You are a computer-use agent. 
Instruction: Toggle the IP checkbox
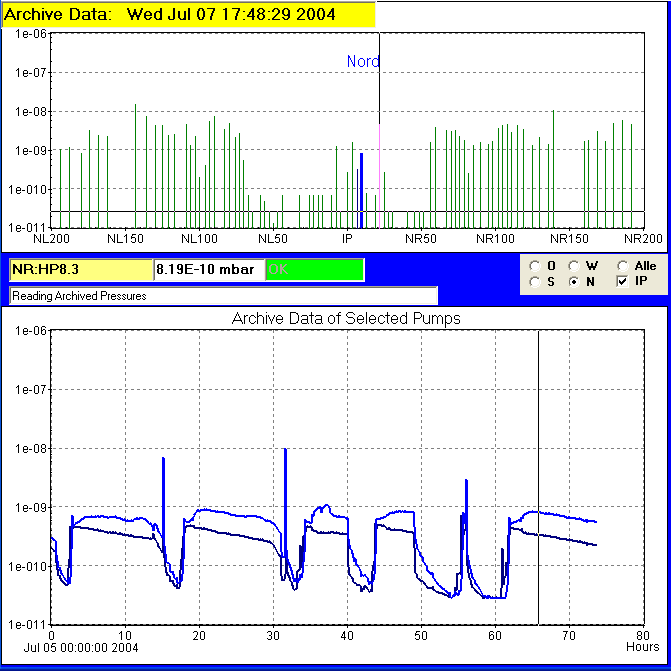[x=623, y=282]
